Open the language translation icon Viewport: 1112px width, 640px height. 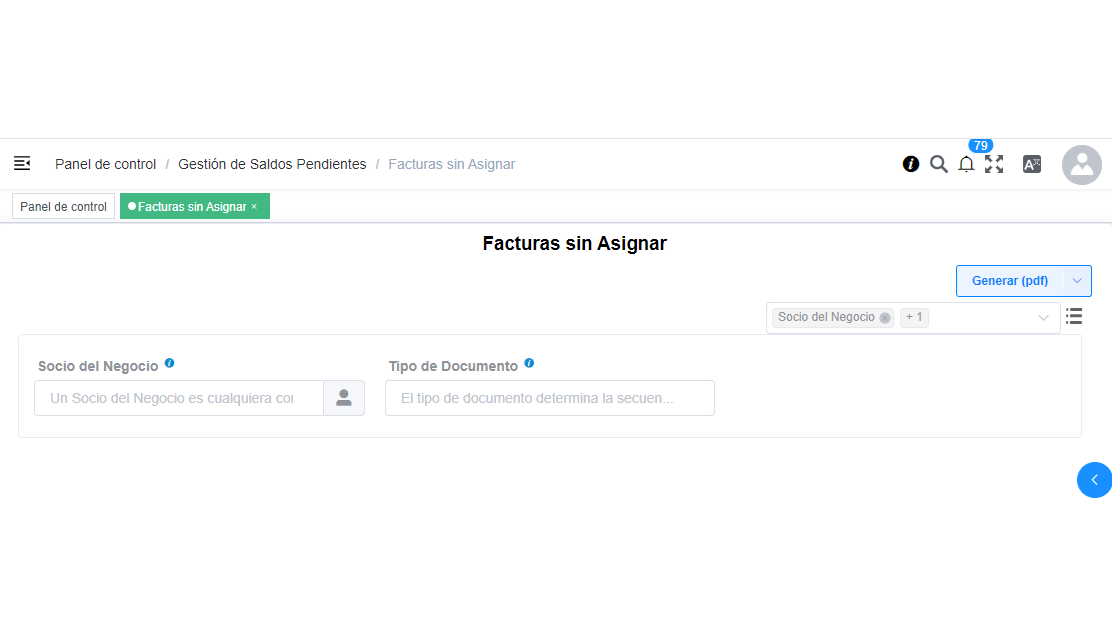[x=1031, y=163]
